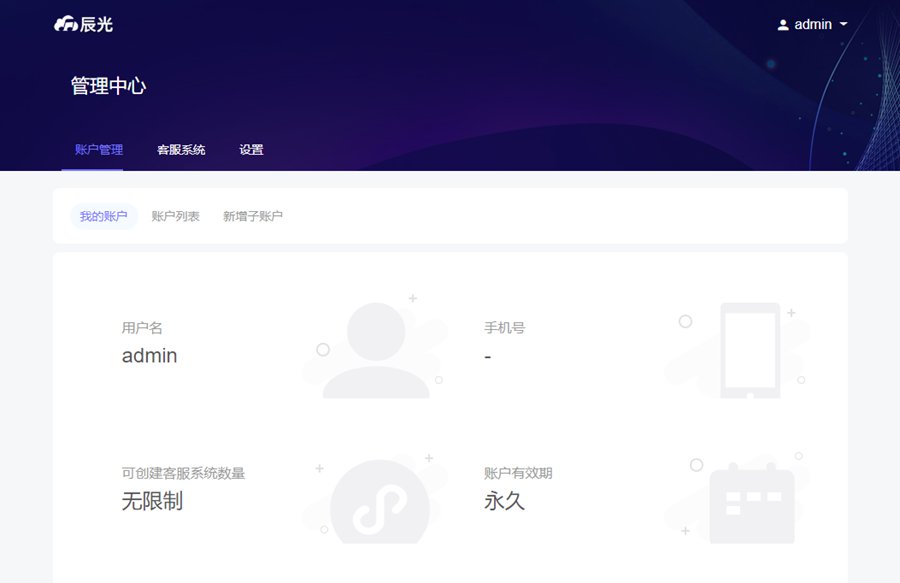Switch to the 账户管理 tab
The image size is (900, 583).
coord(99,150)
